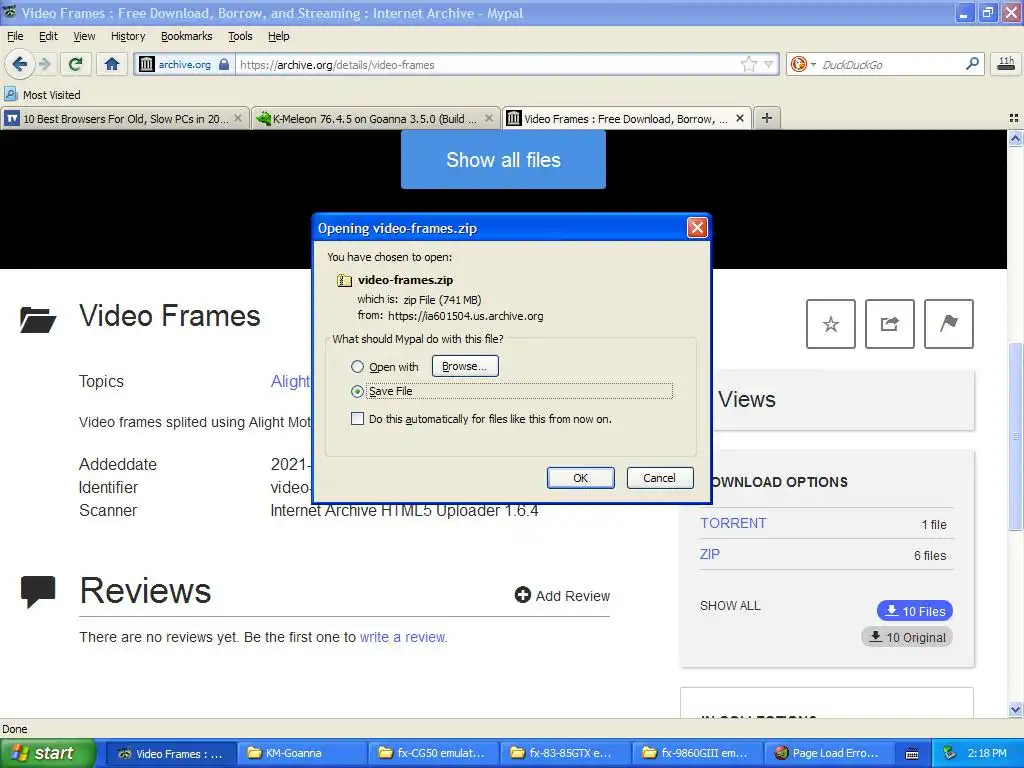This screenshot has height=768, width=1024.
Task: Follow the write a review link
Action: tap(403, 637)
